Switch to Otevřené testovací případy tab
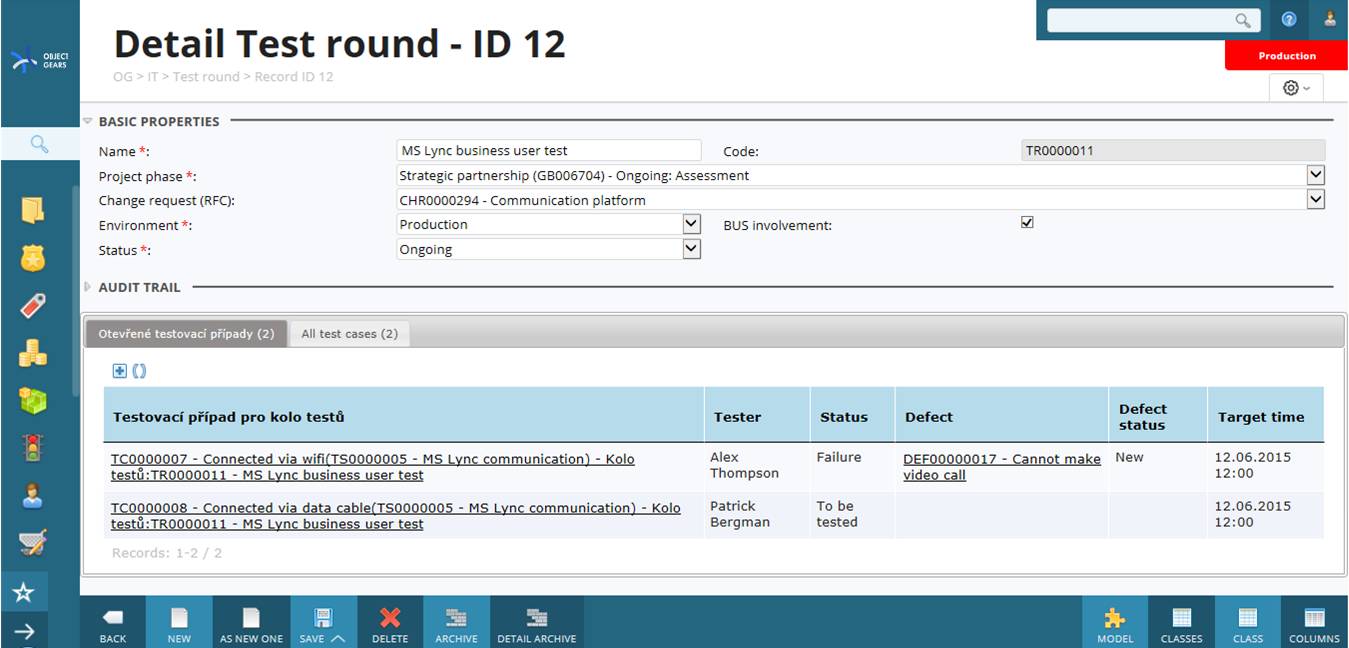 [186, 333]
